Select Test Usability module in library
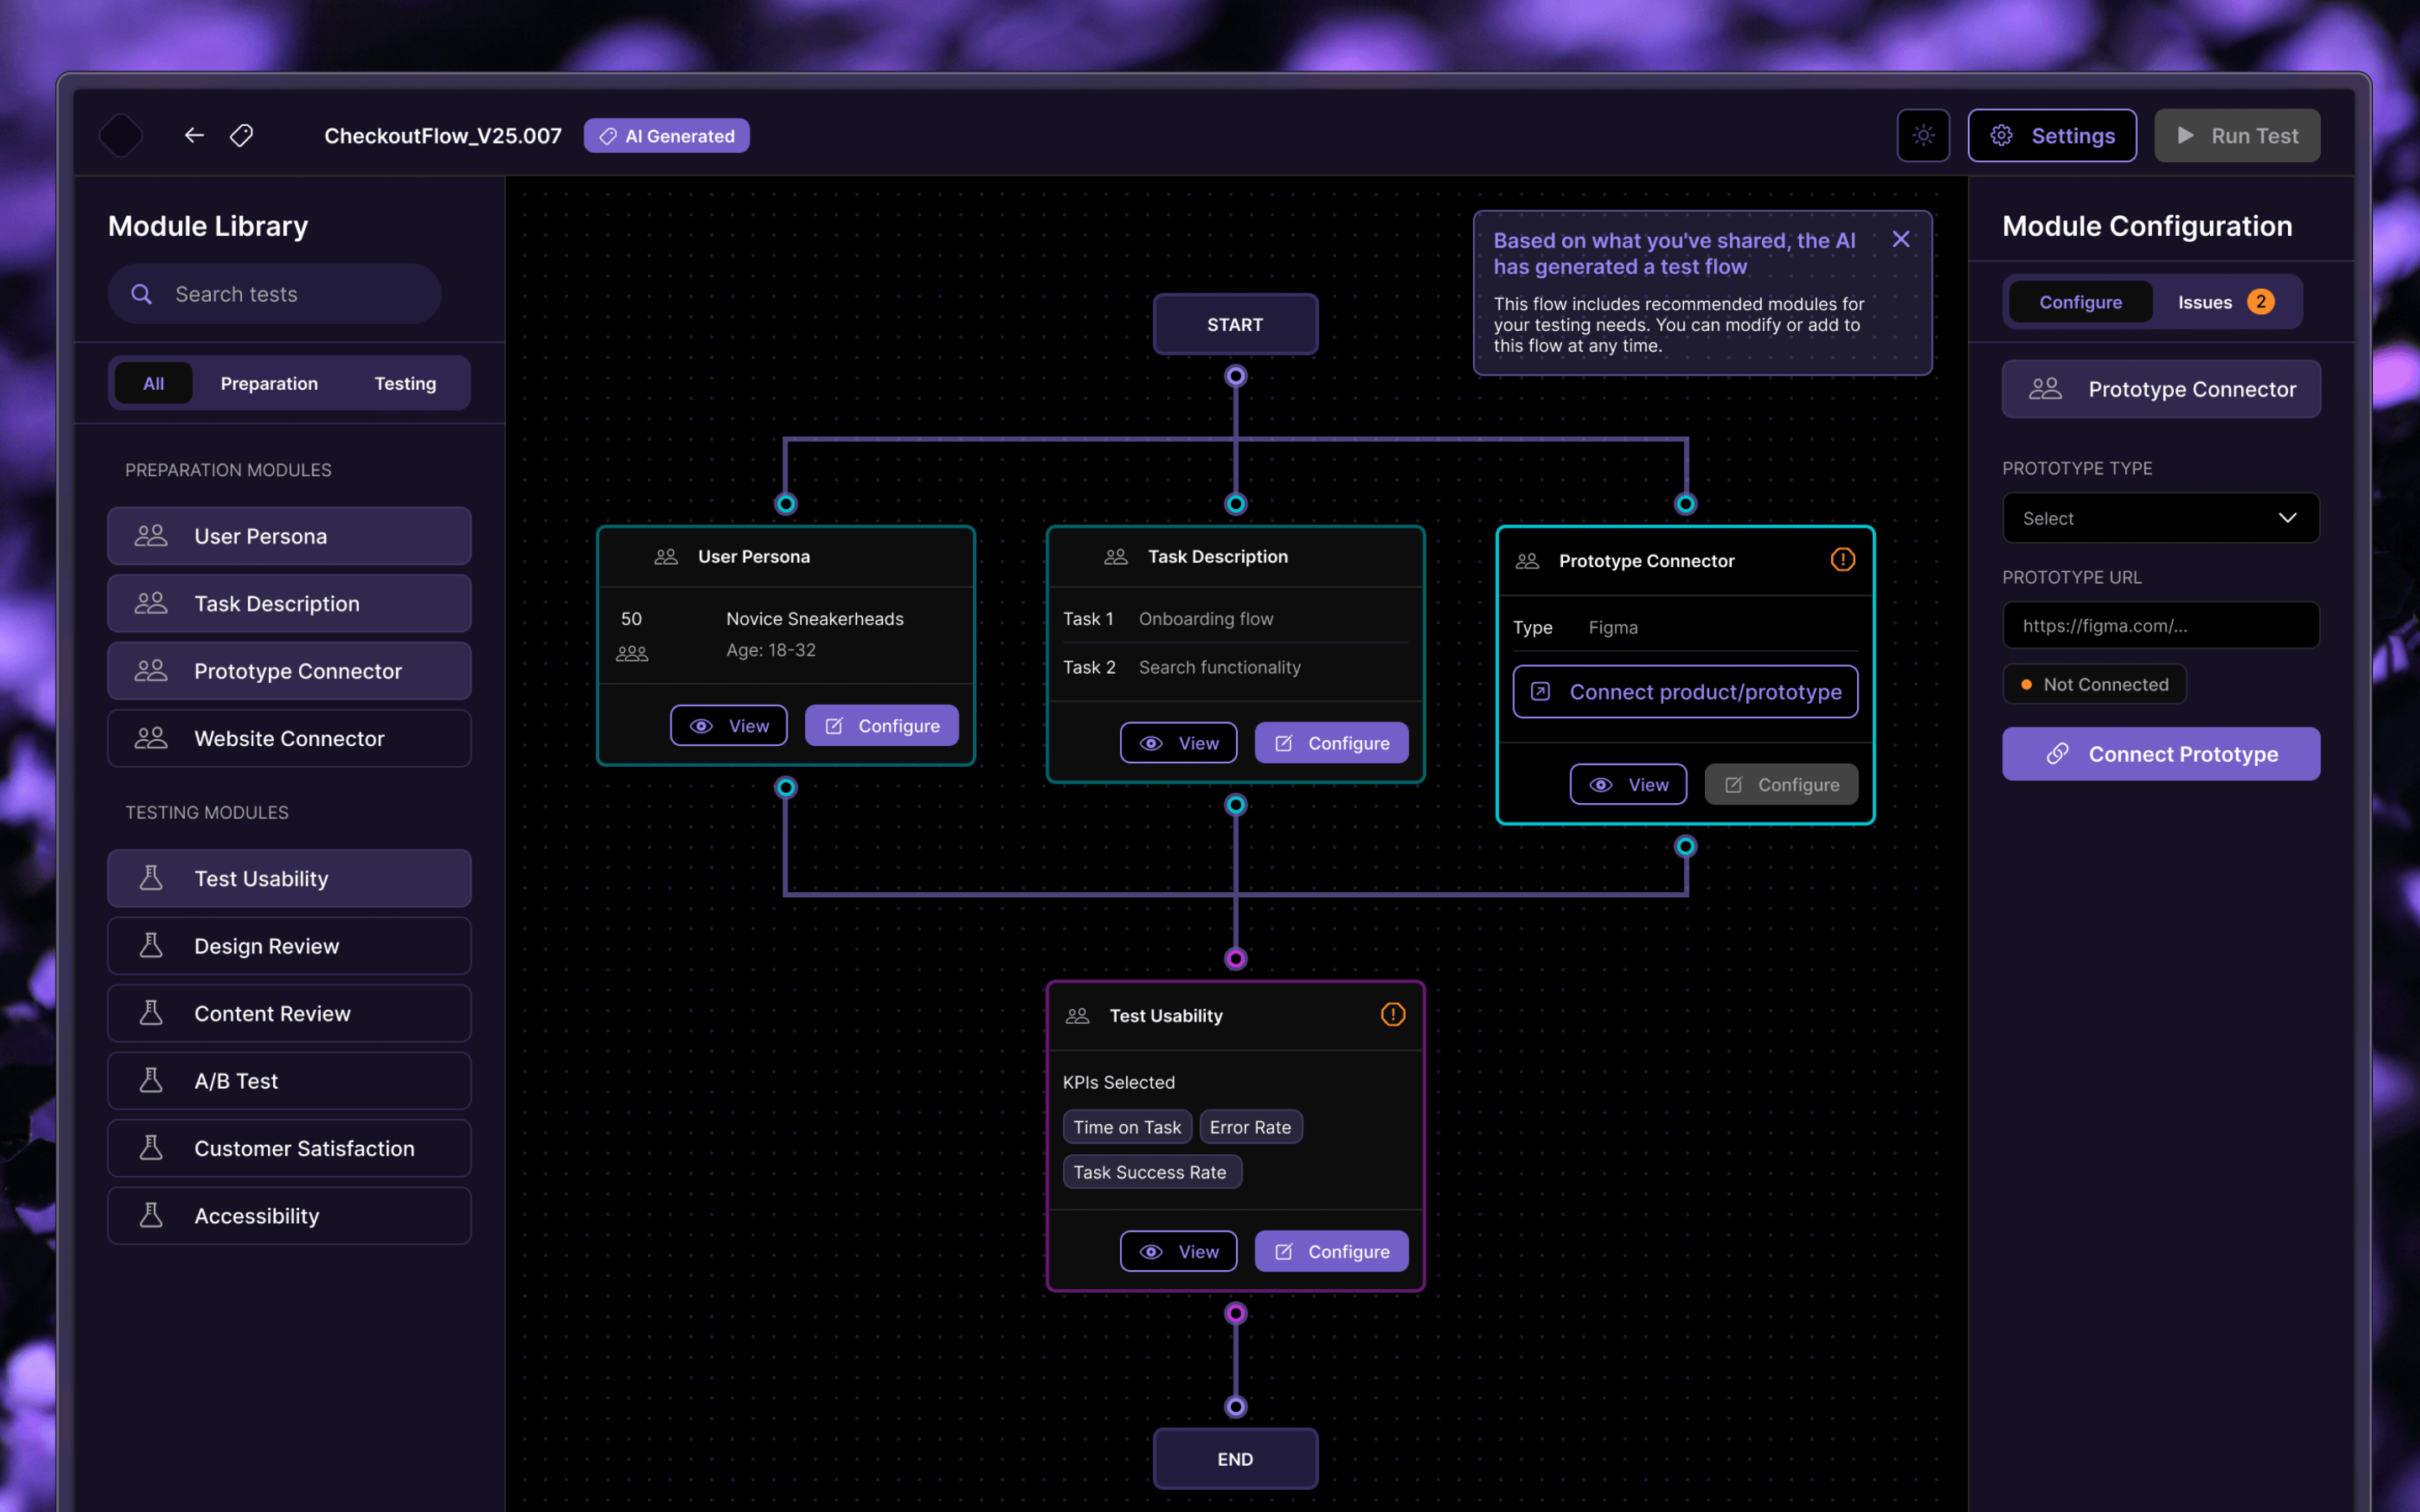This screenshot has width=2420, height=1512. 289,878
